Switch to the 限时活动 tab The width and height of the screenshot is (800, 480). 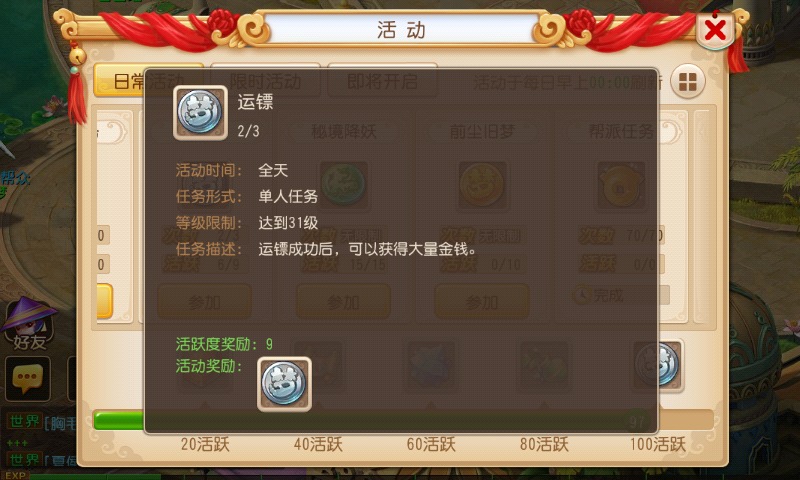[265, 81]
